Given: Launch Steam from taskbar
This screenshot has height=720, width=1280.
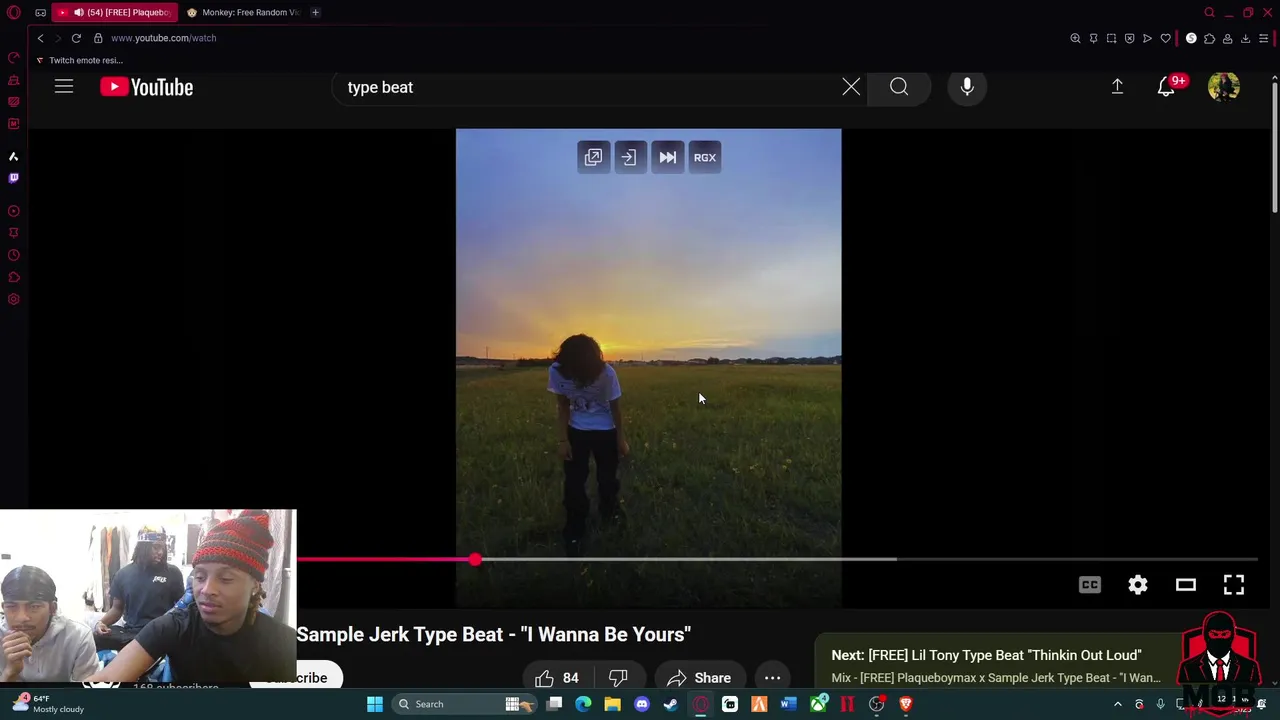Looking at the screenshot, I should 671,704.
